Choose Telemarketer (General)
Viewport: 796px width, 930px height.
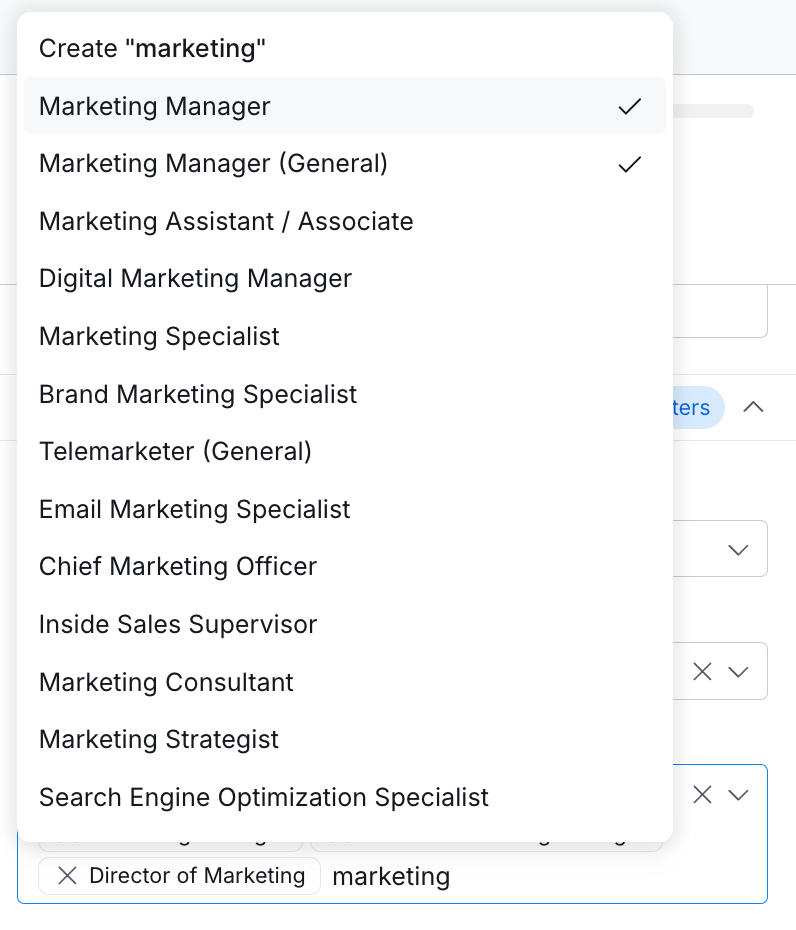(x=176, y=451)
